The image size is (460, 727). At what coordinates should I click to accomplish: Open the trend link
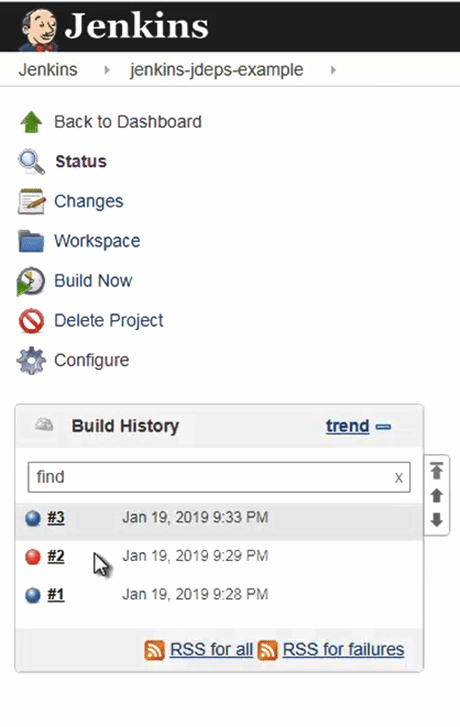(347, 426)
